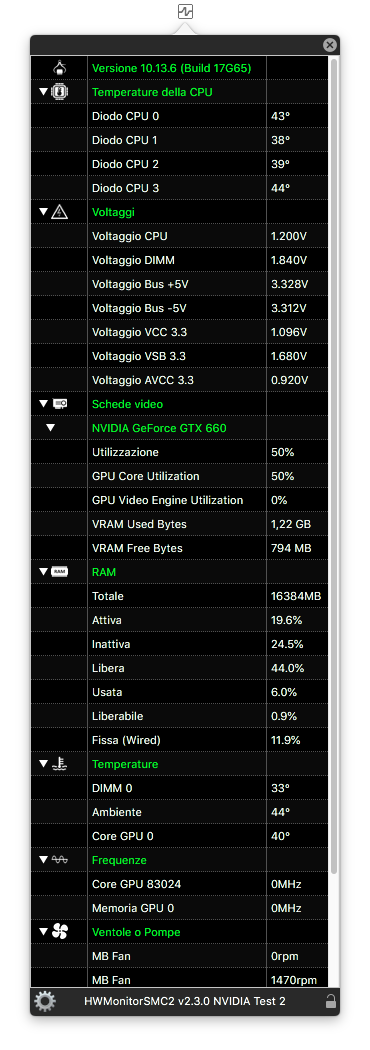This screenshot has width=370, height=1050.
Task: Collapse the Frequenze section triangle
Action: tap(43, 860)
